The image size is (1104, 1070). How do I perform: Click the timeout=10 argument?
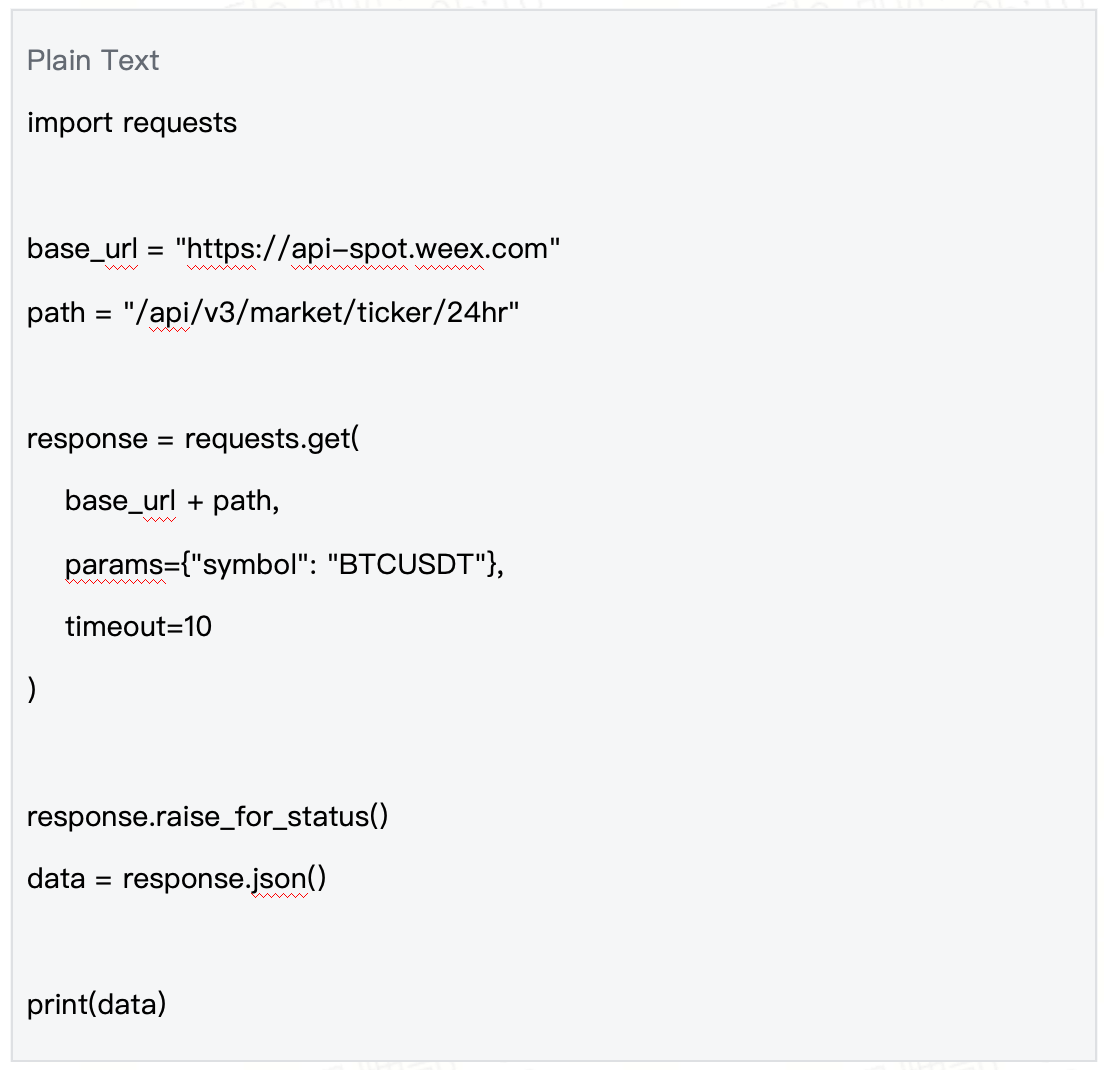[138, 627]
